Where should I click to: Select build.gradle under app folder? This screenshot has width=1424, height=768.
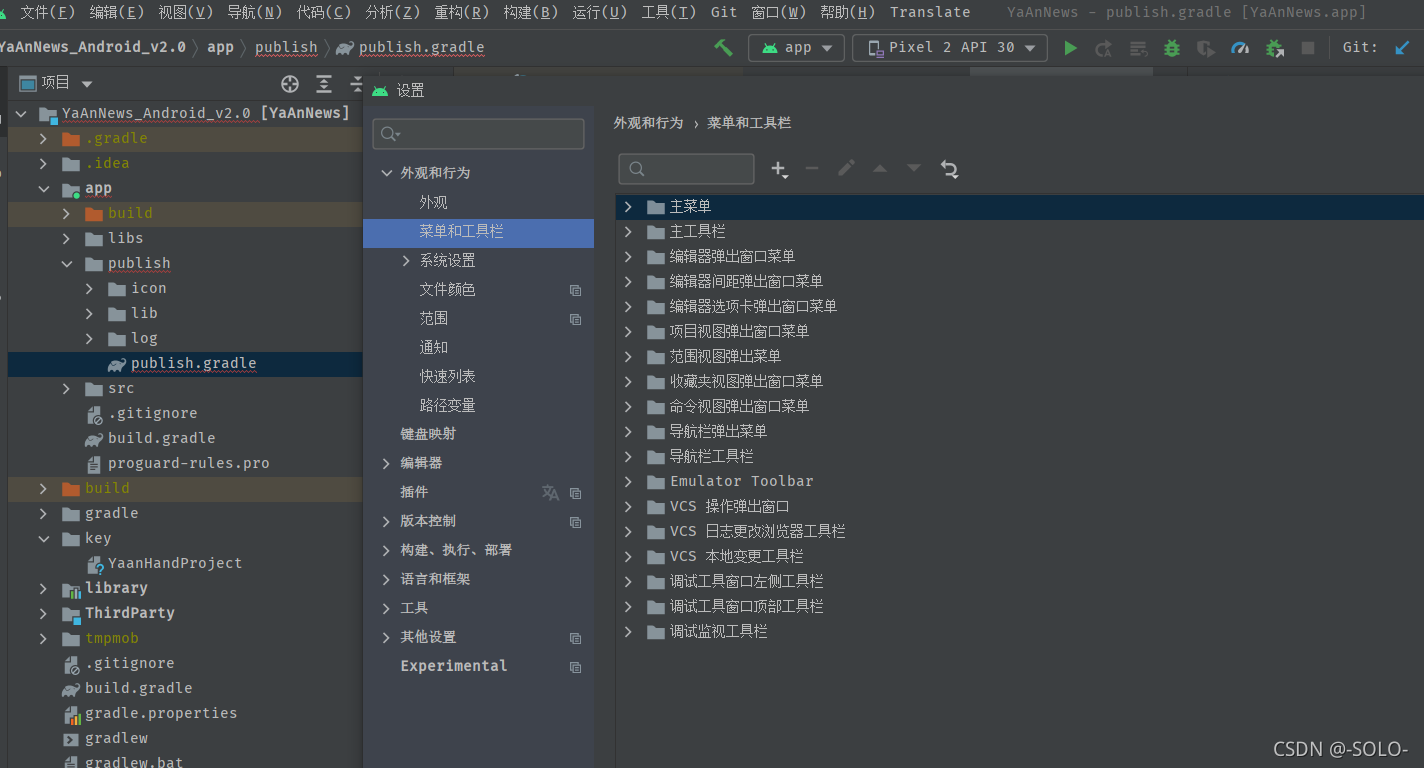pyautogui.click(x=161, y=439)
